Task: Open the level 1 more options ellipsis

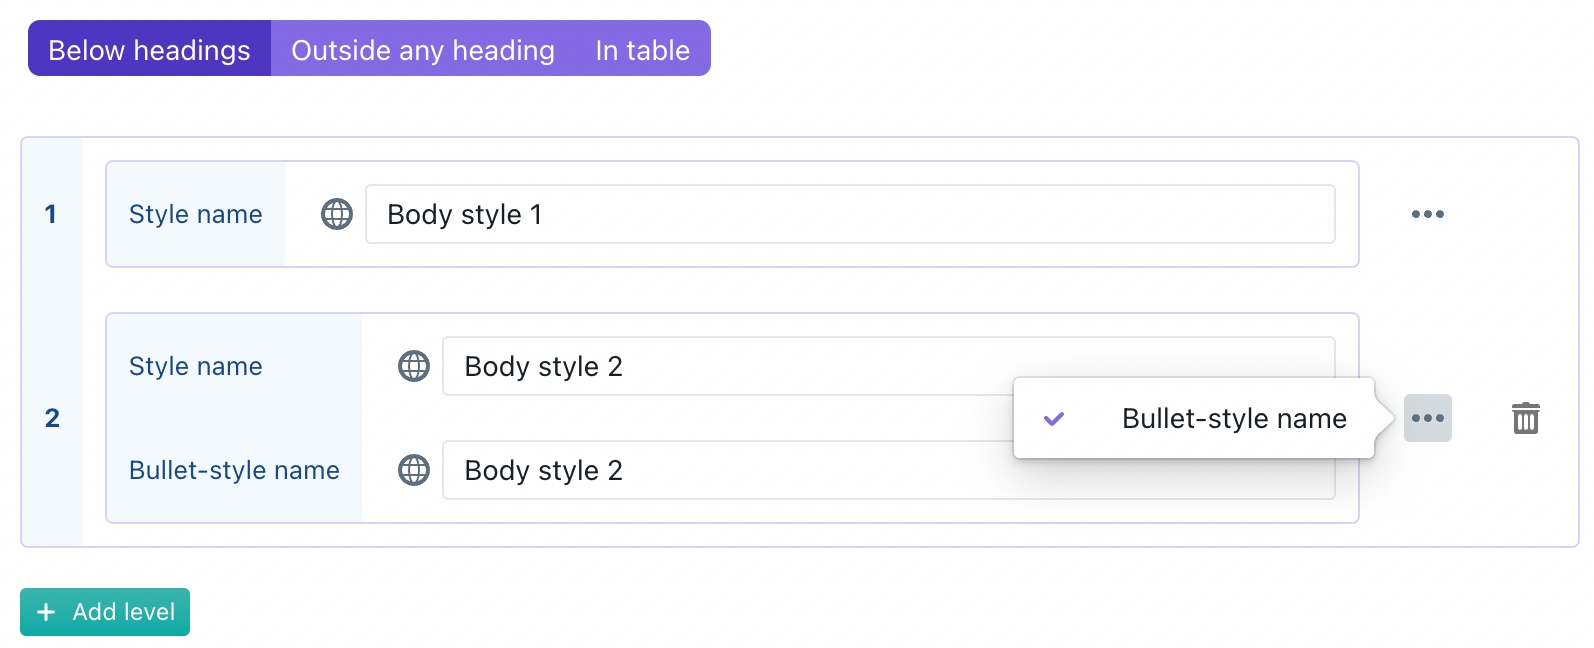Action: click(1427, 214)
